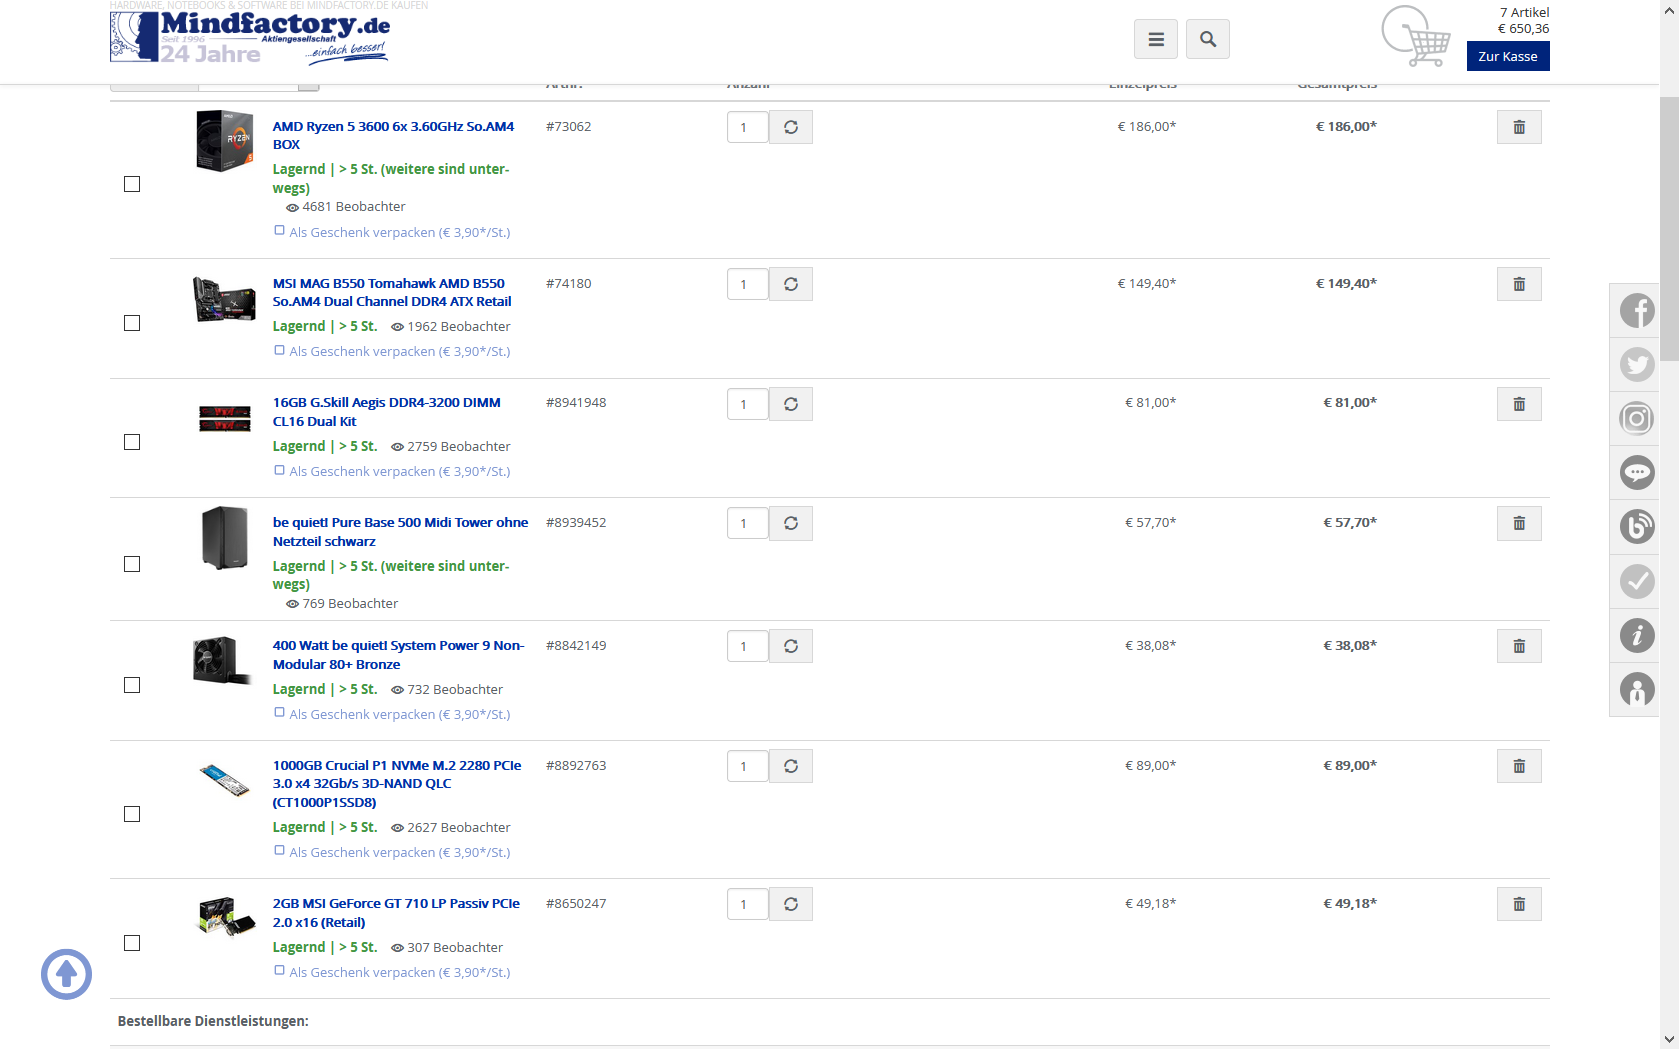This screenshot has width=1679, height=1049.
Task: Click the page vertical scrollbar
Action: point(1669,228)
